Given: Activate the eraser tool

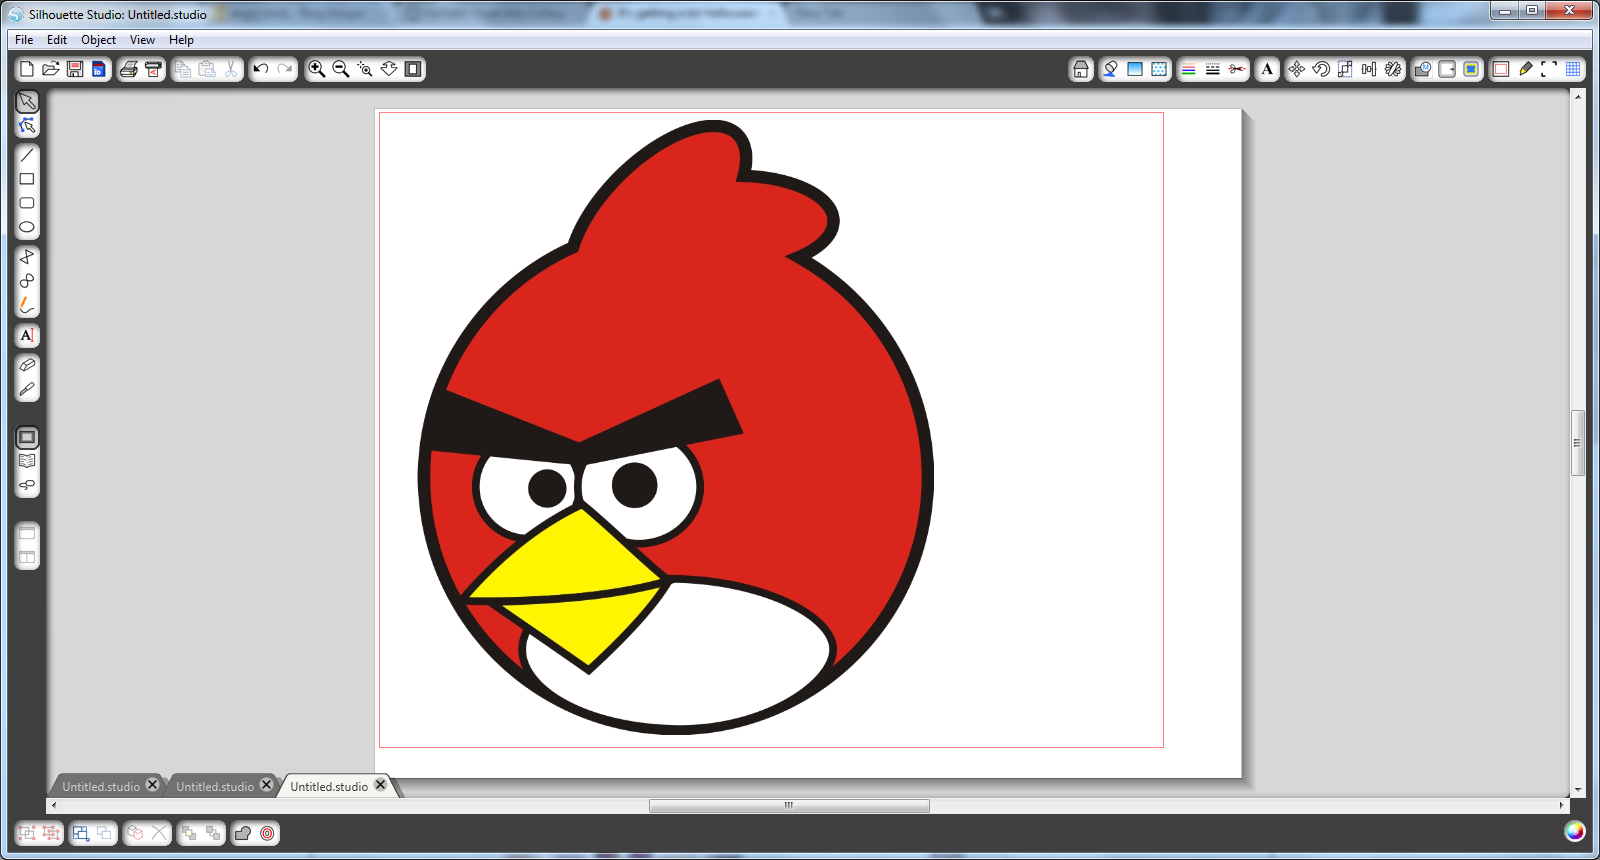Looking at the screenshot, I should click(27, 365).
